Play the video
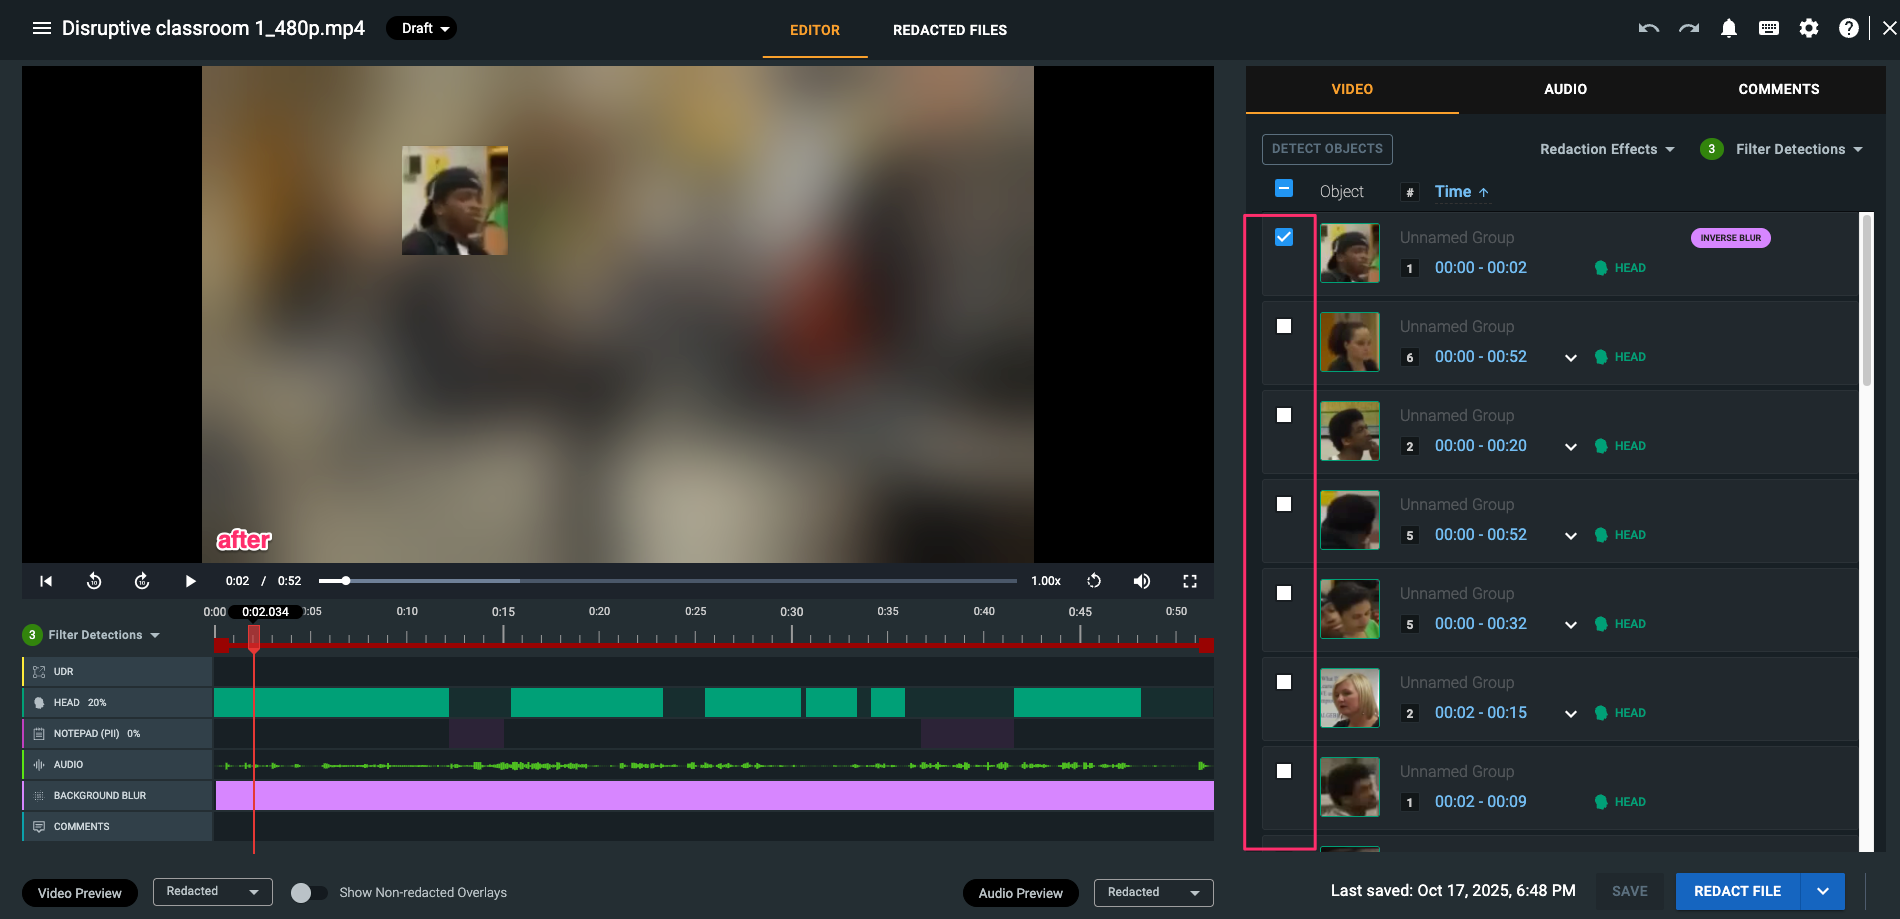Image resolution: width=1900 pixels, height=919 pixels. tap(190, 581)
